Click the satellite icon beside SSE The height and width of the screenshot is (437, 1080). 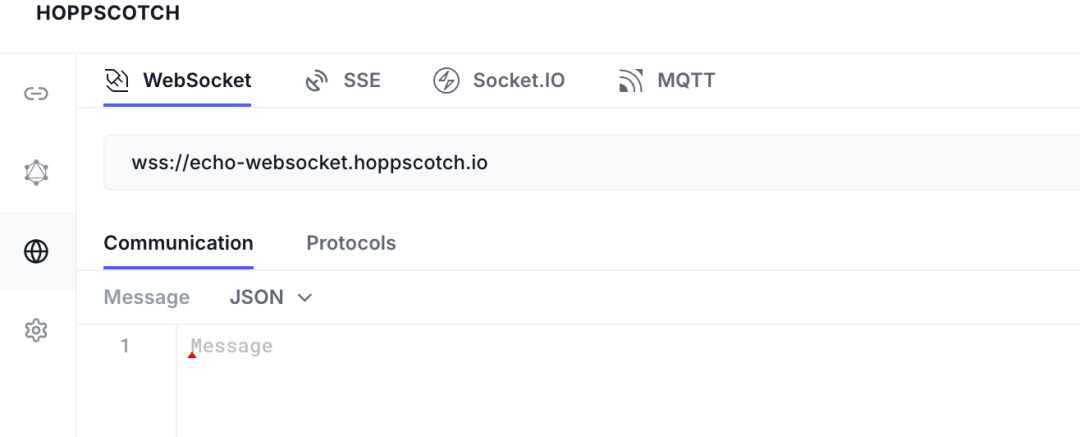coord(317,80)
